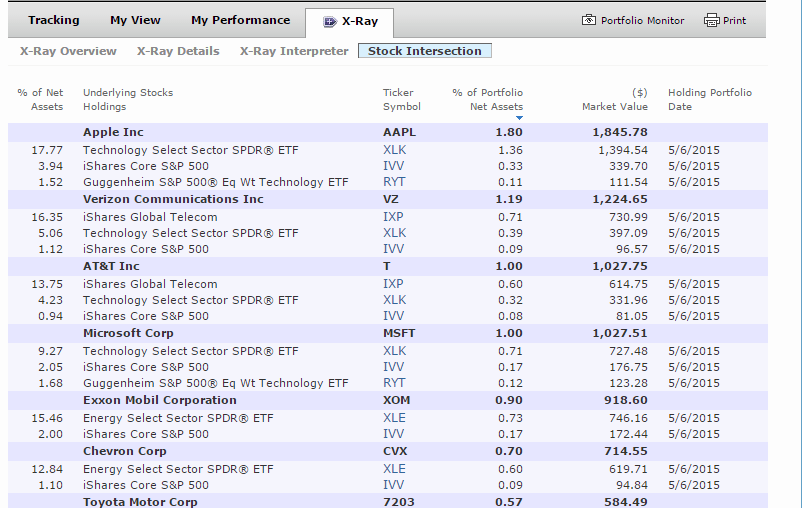The height and width of the screenshot is (508, 802).
Task: Click IXP ticker under Verizon Communications
Action: [x=393, y=217]
